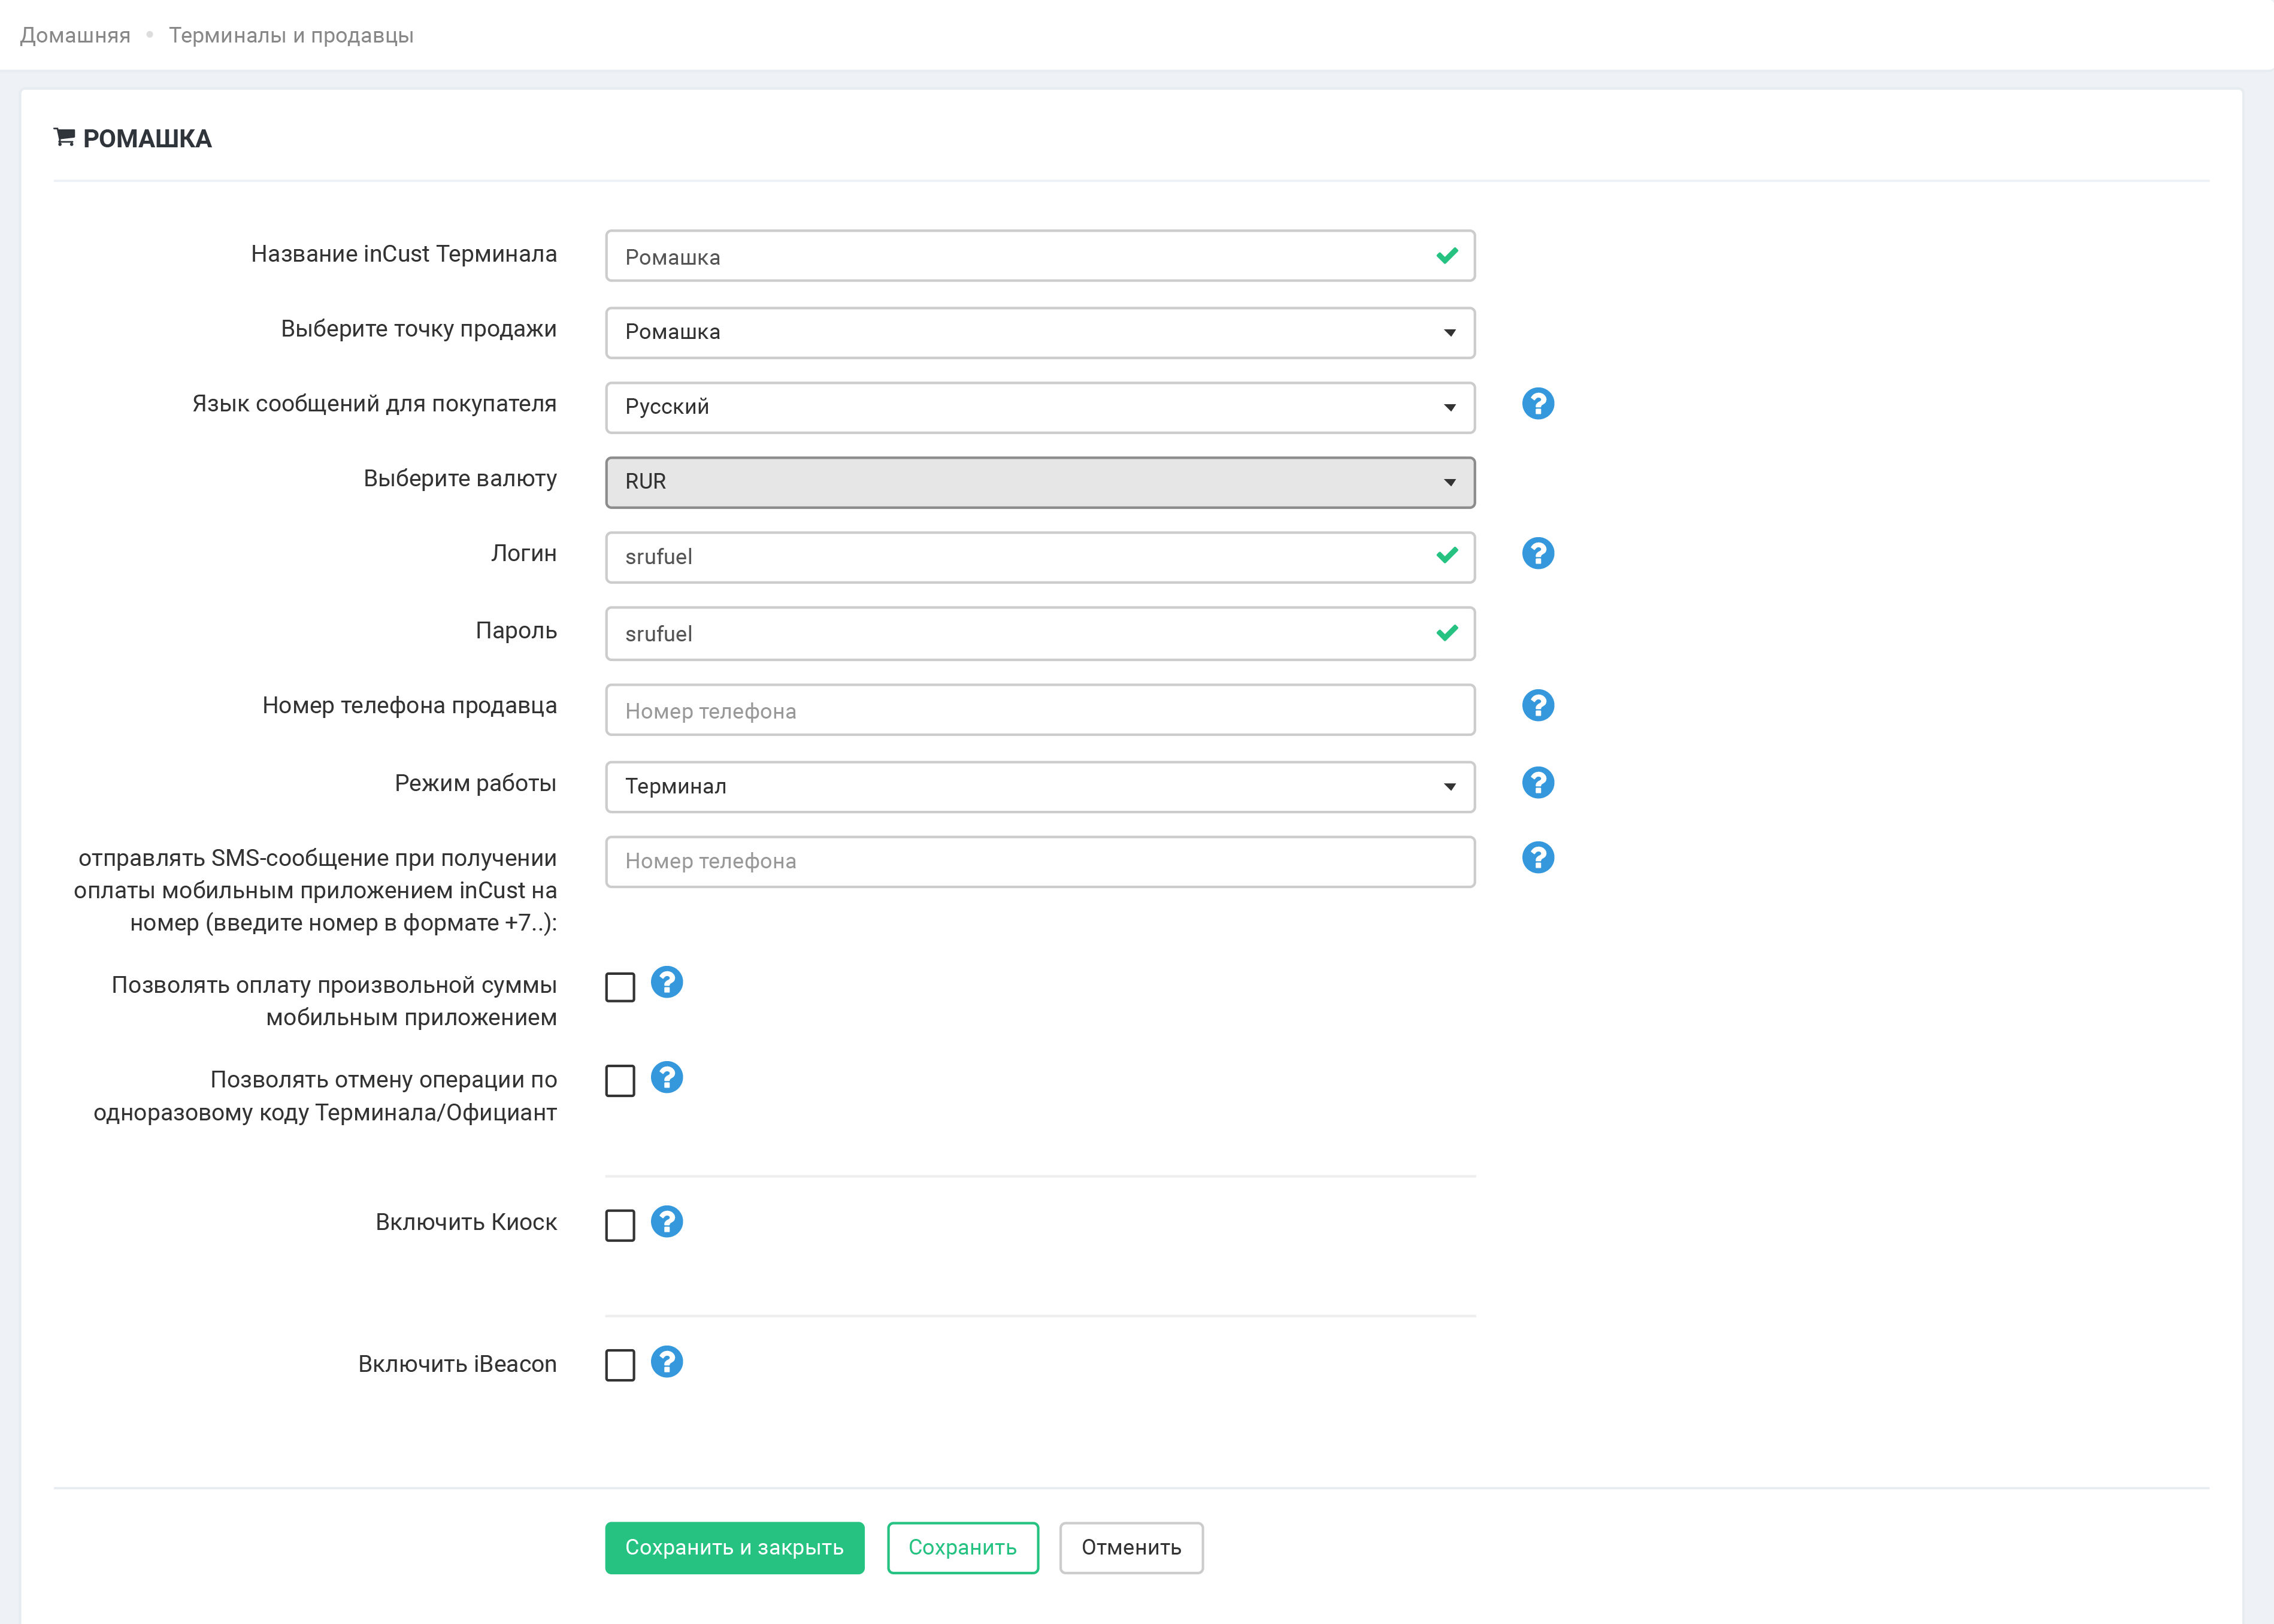Enable the Включить Киоск checkbox

click(620, 1225)
